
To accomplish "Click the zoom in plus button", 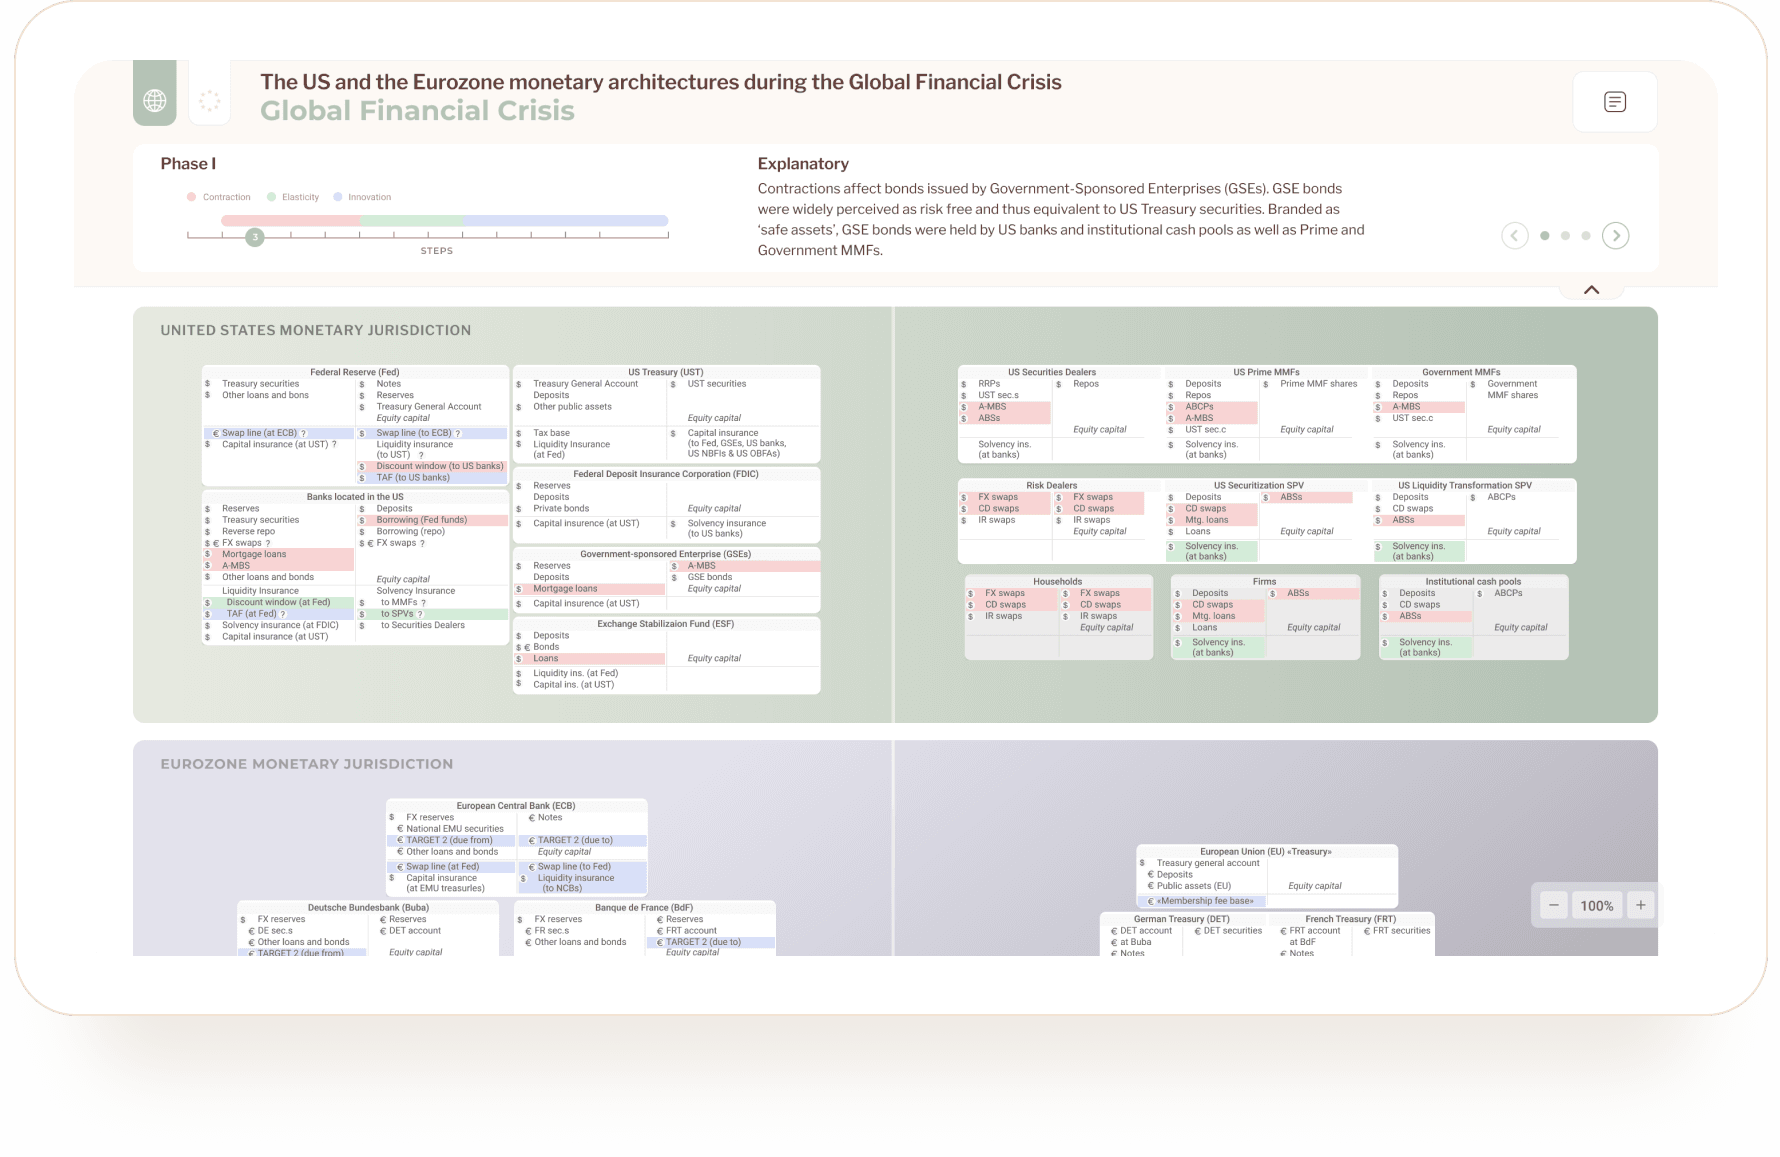I will coord(1640,905).
